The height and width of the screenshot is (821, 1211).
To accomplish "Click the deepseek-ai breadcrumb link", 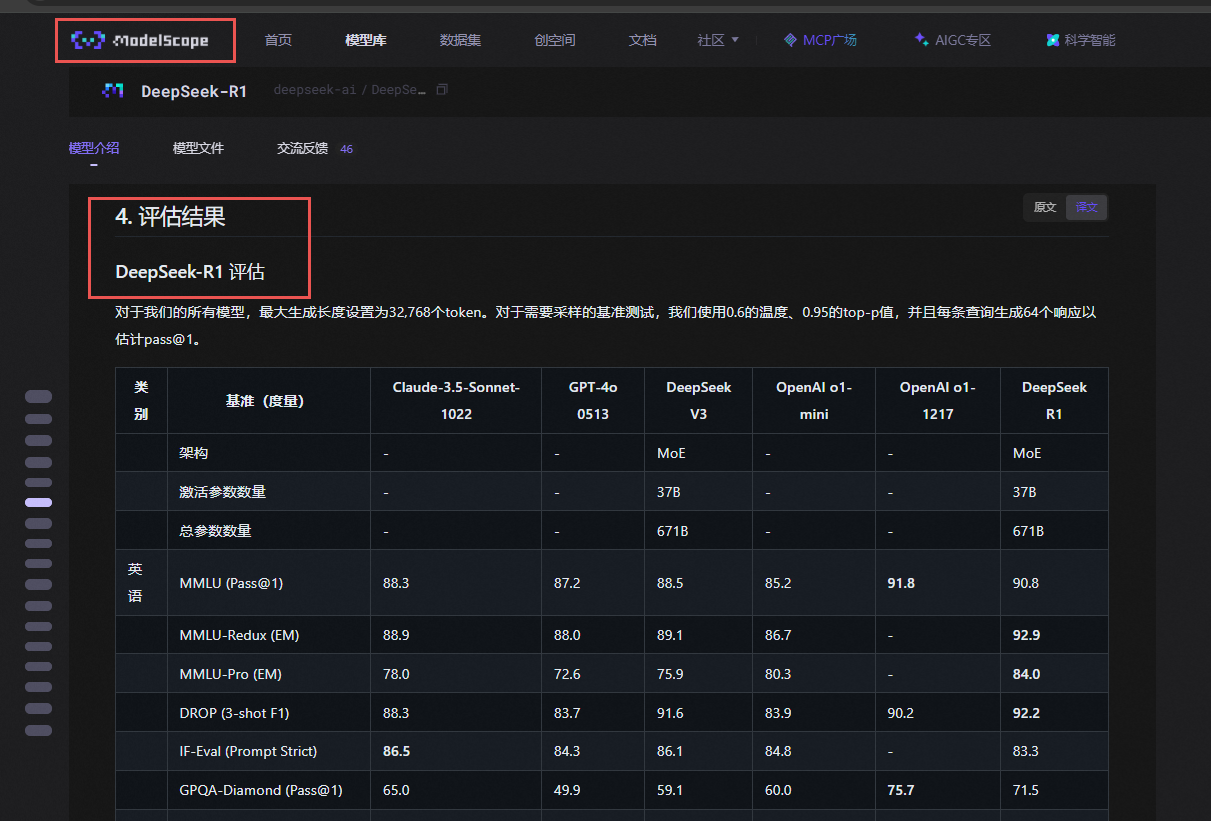I will pos(314,90).
